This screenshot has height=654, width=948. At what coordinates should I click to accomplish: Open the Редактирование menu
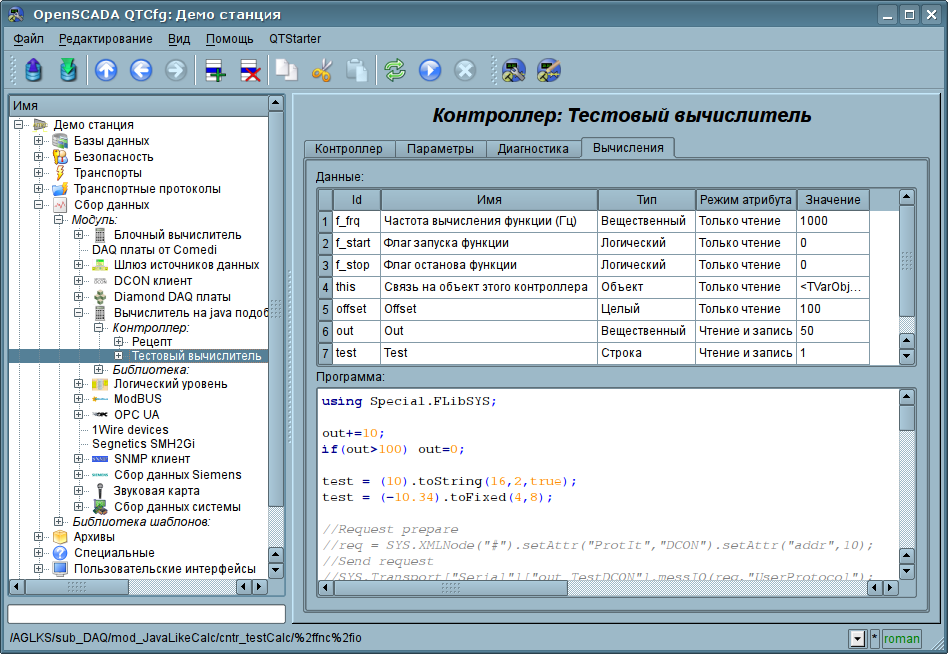click(x=106, y=39)
